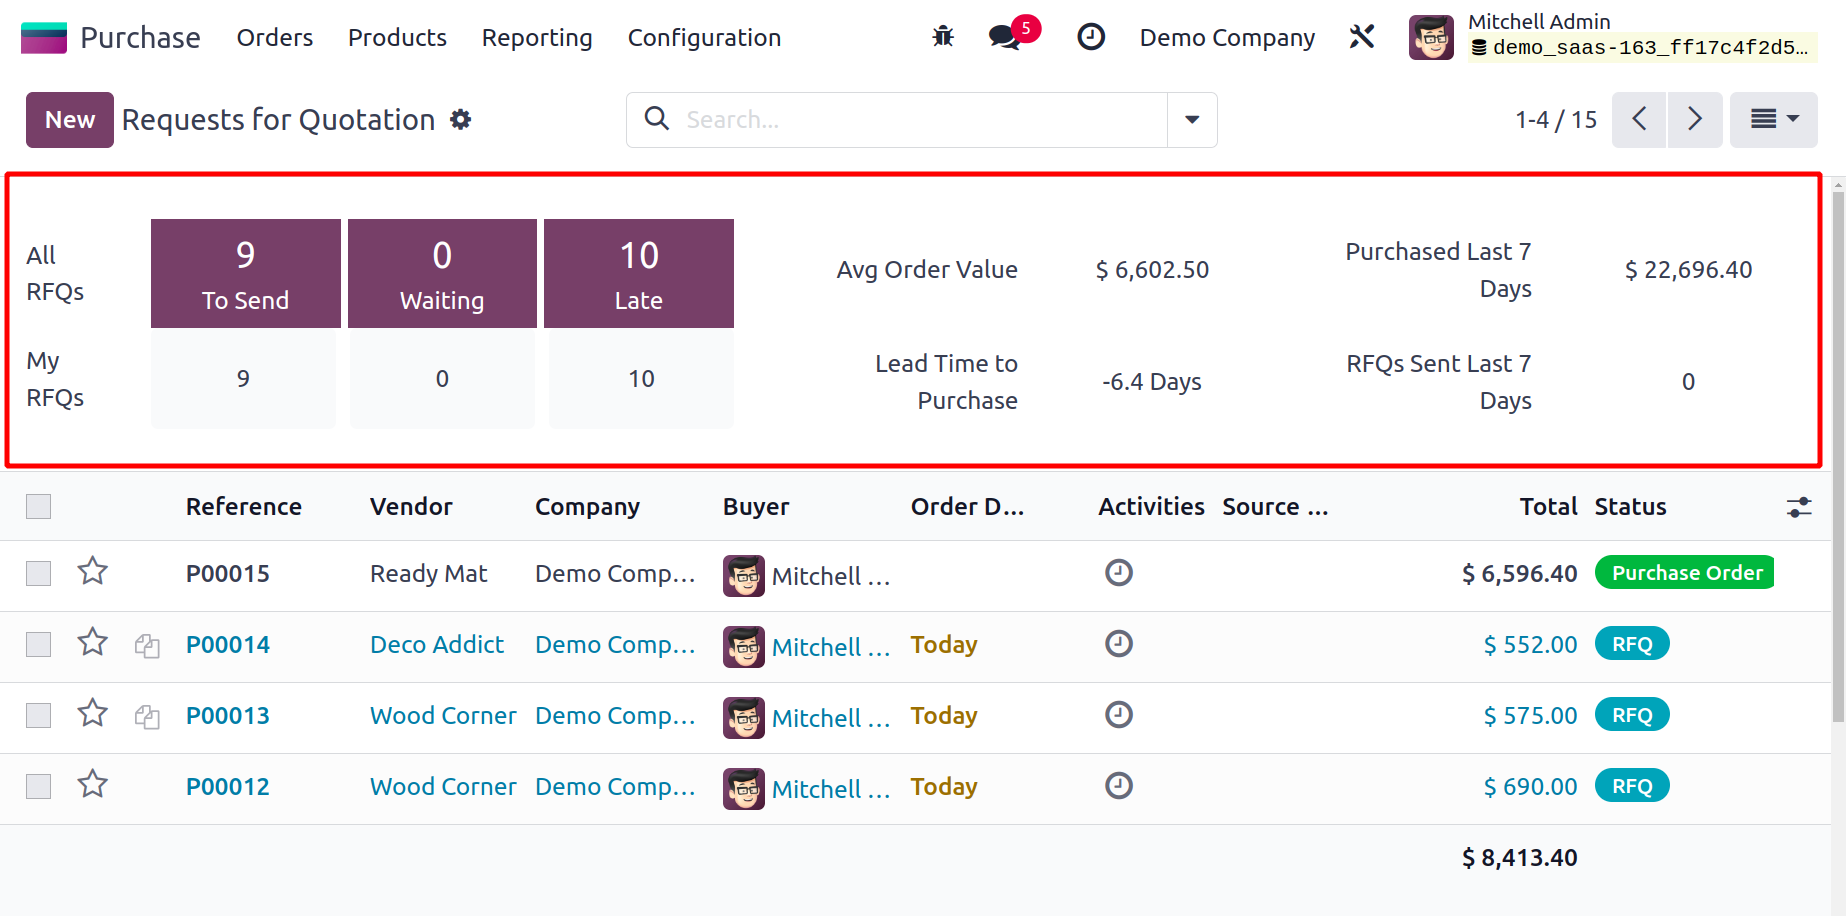Open the activities clock icon in navbar
The width and height of the screenshot is (1846, 916).
(x=1090, y=37)
